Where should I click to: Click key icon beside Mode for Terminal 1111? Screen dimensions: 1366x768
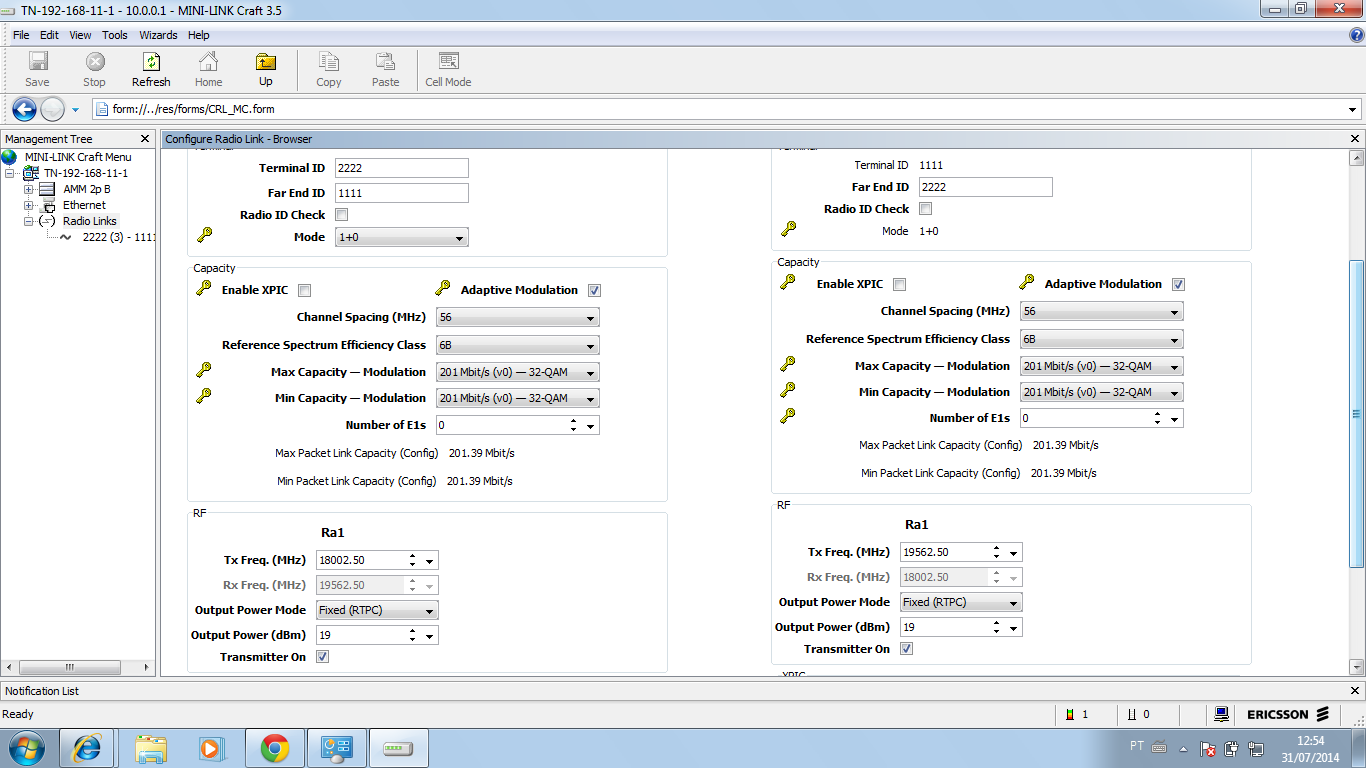[788, 229]
